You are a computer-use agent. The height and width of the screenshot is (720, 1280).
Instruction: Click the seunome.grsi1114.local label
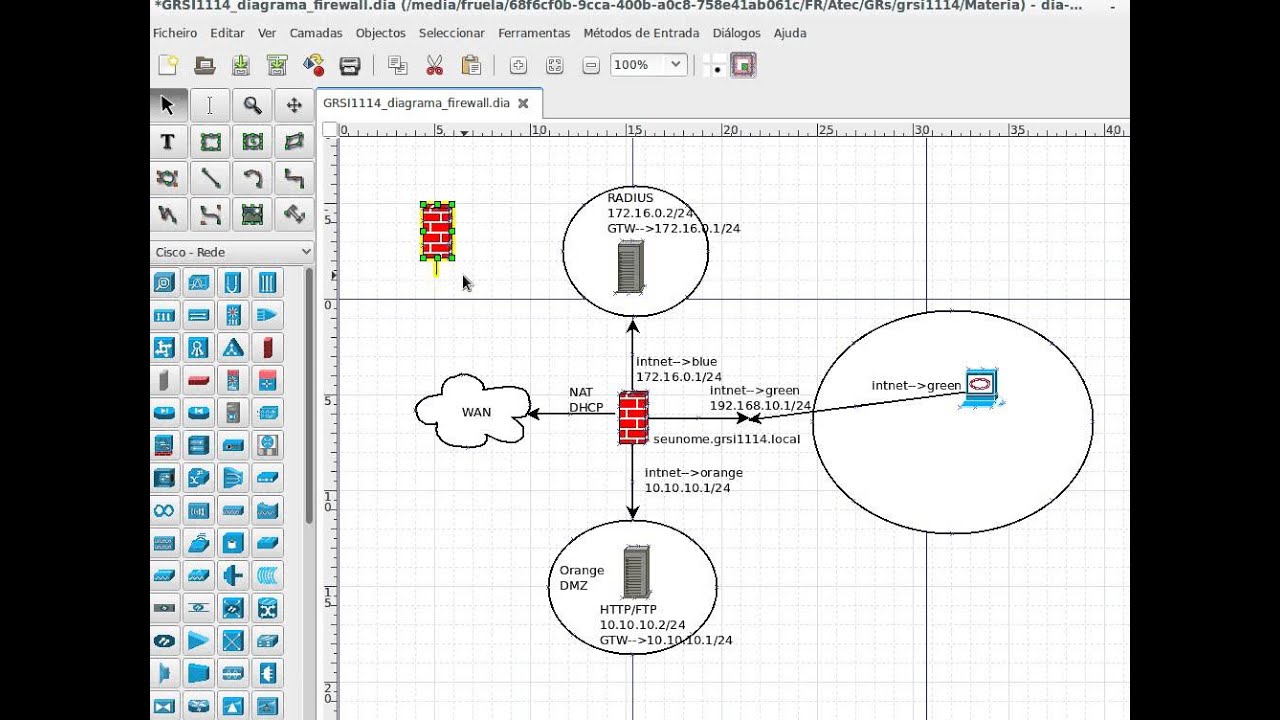(726, 439)
